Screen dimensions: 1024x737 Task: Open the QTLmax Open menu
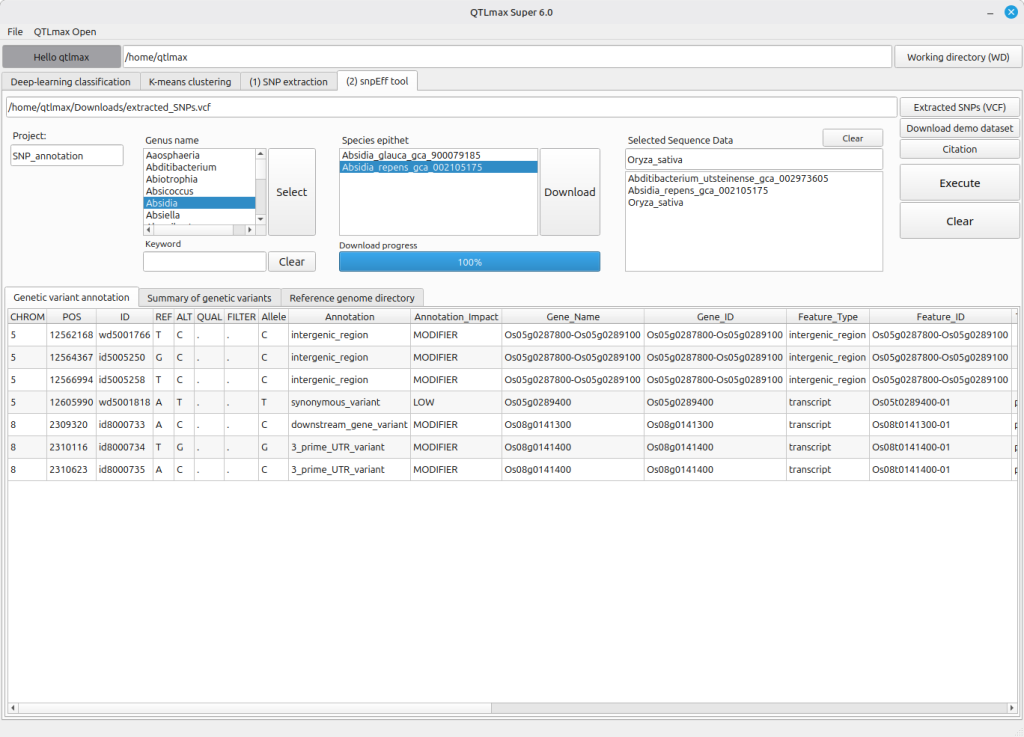click(x=65, y=32)
